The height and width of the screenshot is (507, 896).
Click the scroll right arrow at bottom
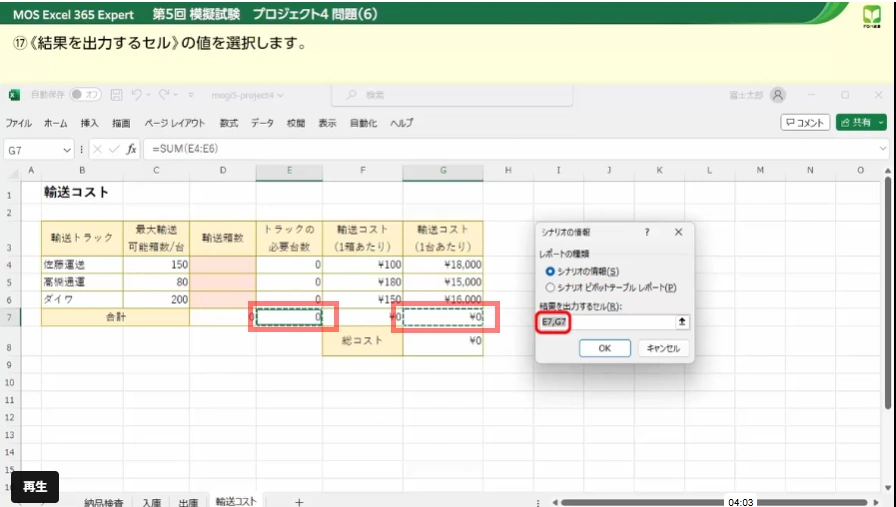877,502
